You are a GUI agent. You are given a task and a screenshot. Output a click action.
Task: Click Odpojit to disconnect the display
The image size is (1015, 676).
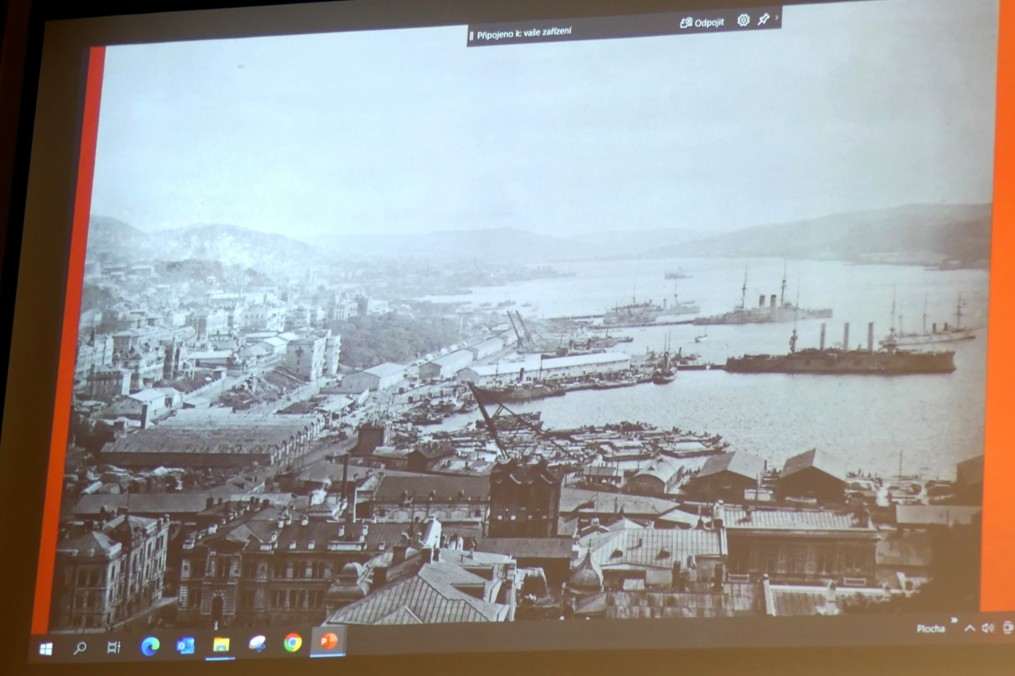[x=702, y=23]
